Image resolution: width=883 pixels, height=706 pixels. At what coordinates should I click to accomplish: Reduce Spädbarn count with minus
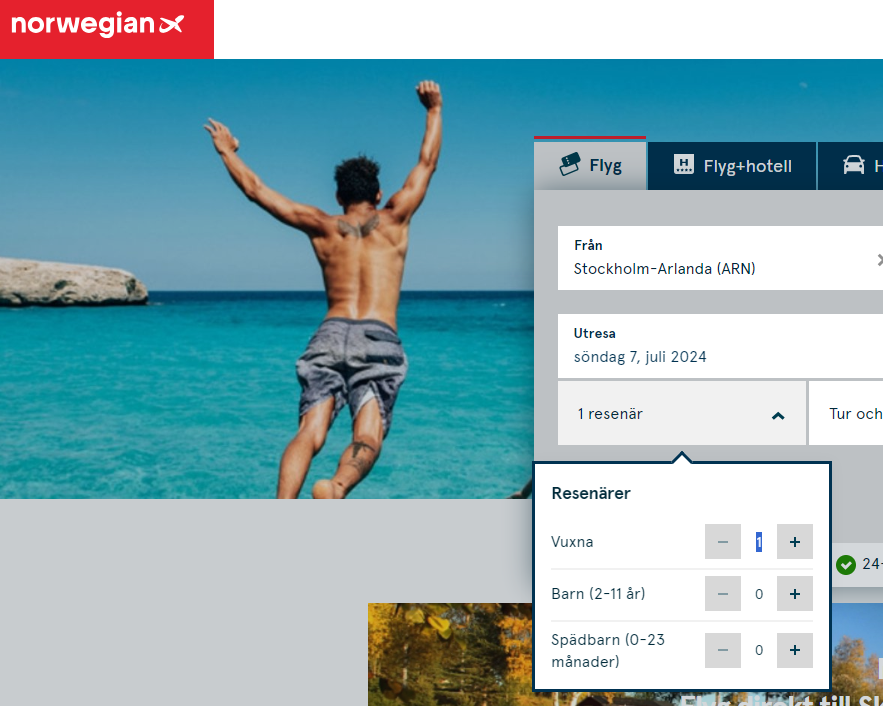pos(723,650)
